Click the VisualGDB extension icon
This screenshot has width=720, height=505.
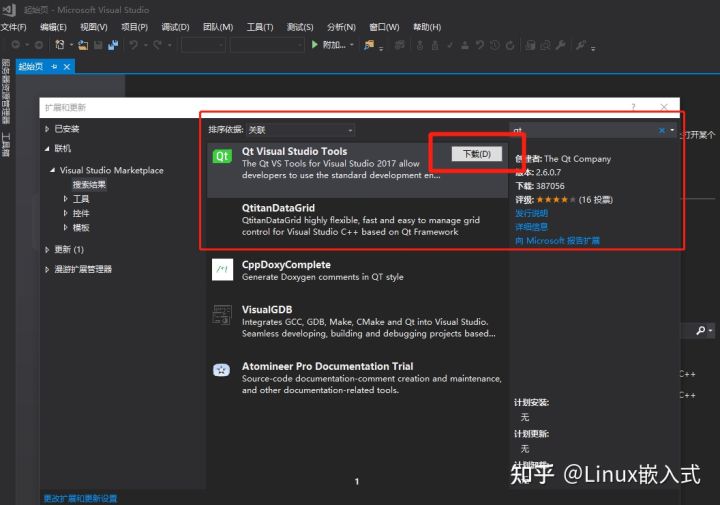[222, 316]
